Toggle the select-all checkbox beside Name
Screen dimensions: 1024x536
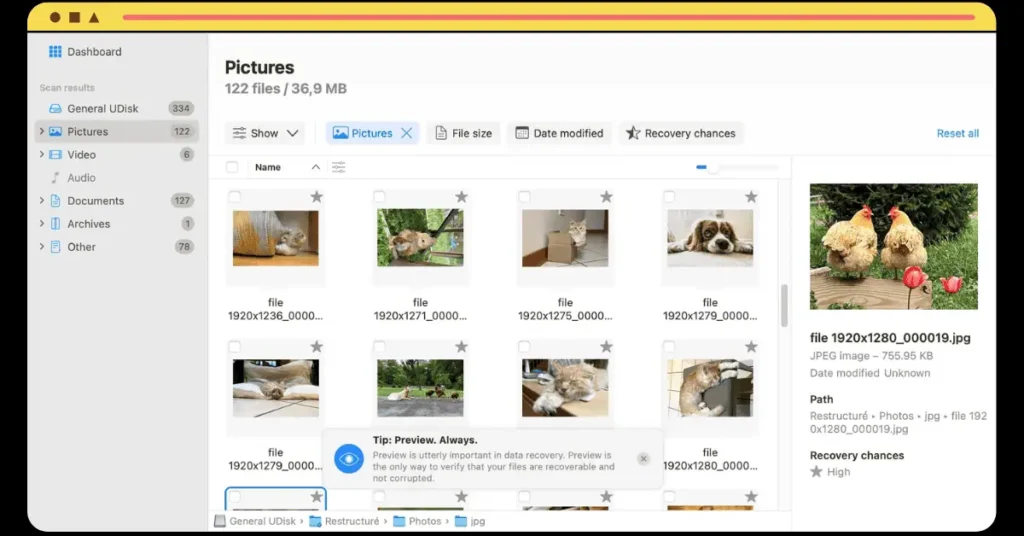[x=232, y=167]
